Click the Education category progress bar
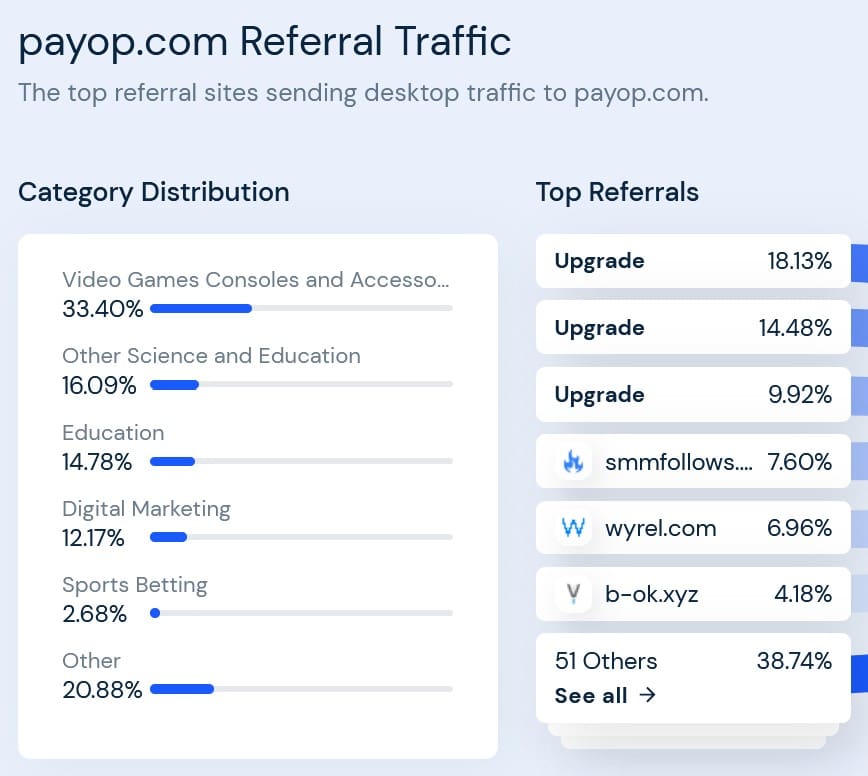This screenshot has height=776, width=868. tap(302, 461)
